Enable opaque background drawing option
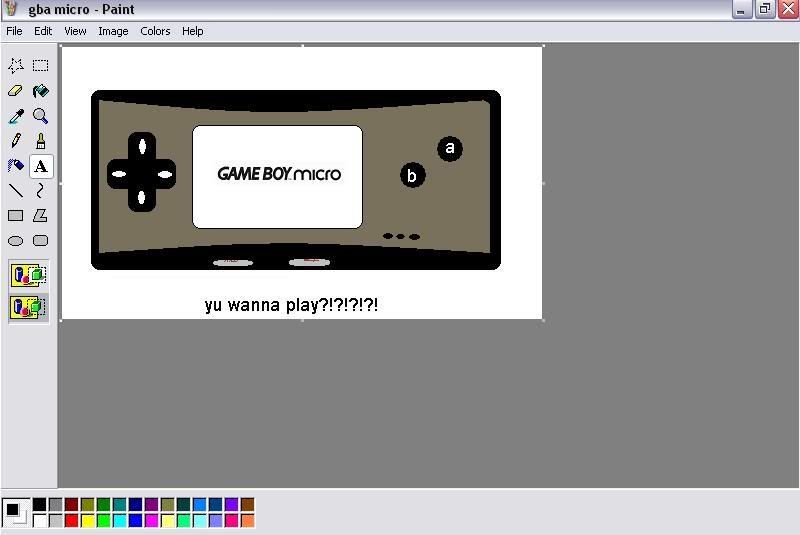Screen dimensions: 800x535 [29, 275]
